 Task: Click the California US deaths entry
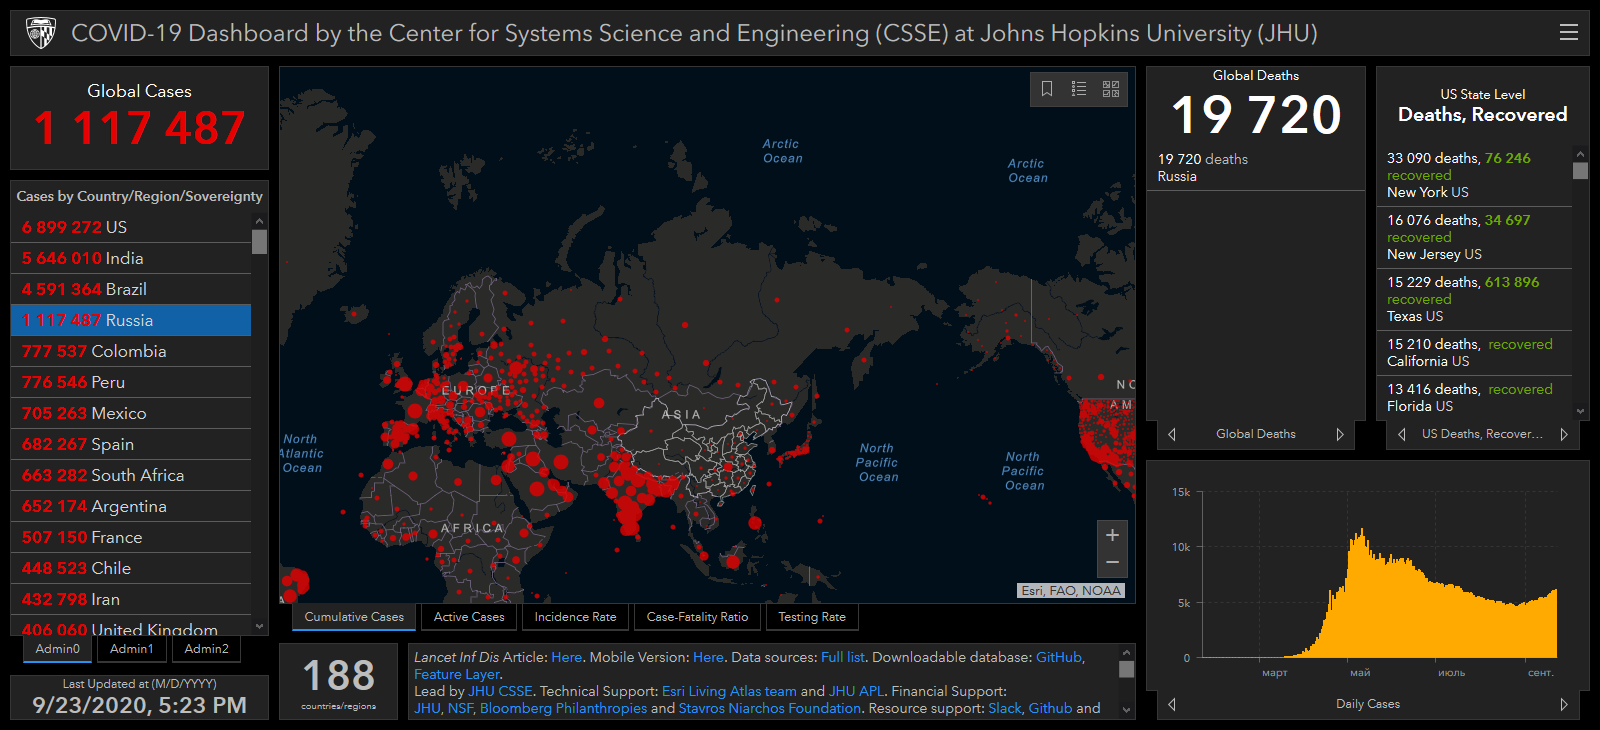tap(1475, 352)
